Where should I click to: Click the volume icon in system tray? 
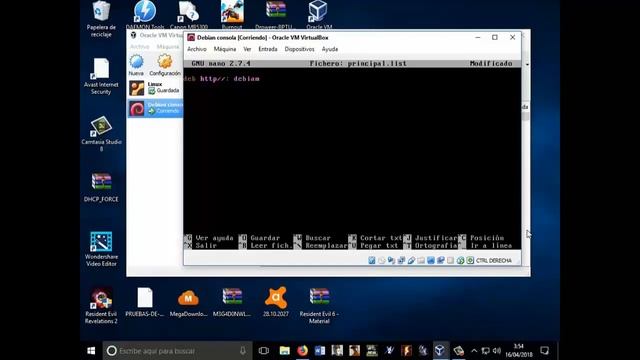[496, 351]
